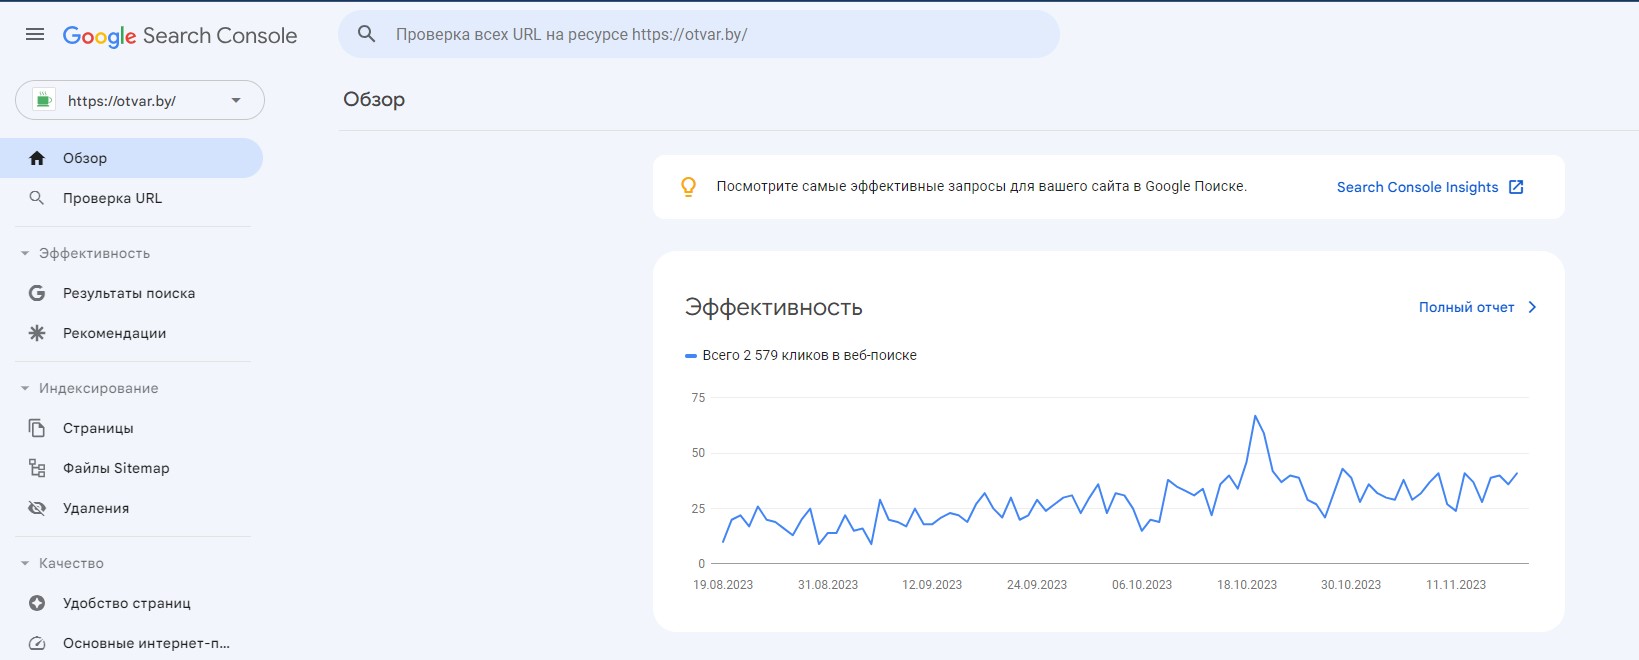Click the Google Search Console logo
The height and width of the screenshot is (660, 1639).
pyautogui.click(x=180, y=36)
